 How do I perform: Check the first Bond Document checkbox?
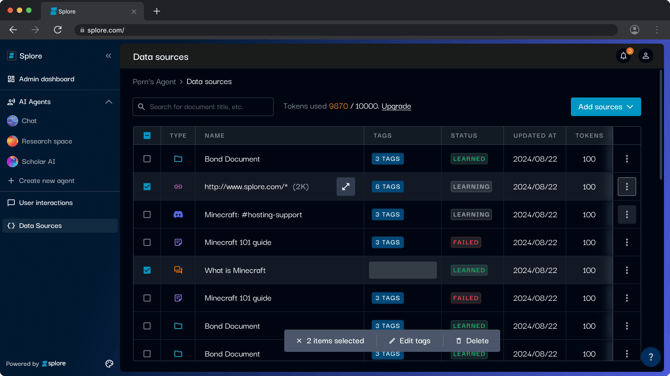tap(147, 159)
